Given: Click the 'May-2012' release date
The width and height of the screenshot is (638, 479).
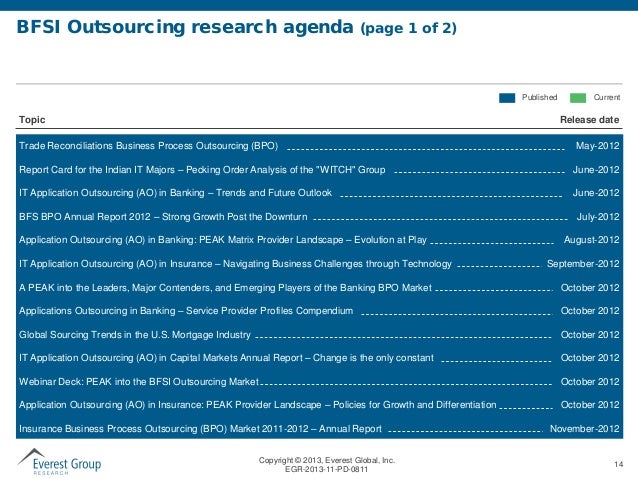Looking at the screenshot, I should click(x=597, y=146).
